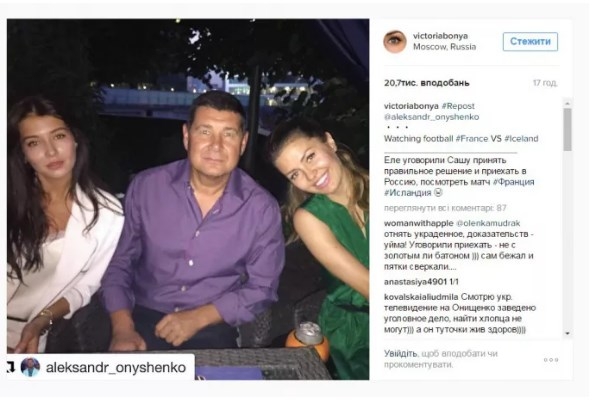
Task: Open victoriabonya profile avatar
Action: pos(395,41)
